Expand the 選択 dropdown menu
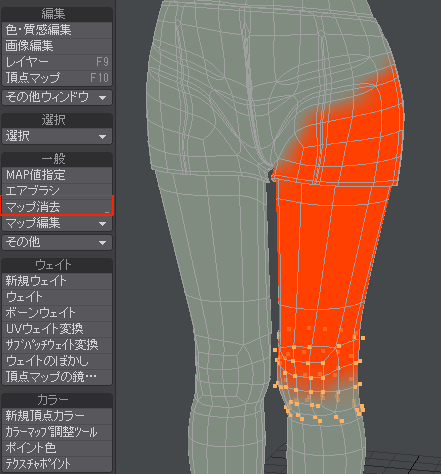This screenshot has height=474, width=441. click(57, 136)
